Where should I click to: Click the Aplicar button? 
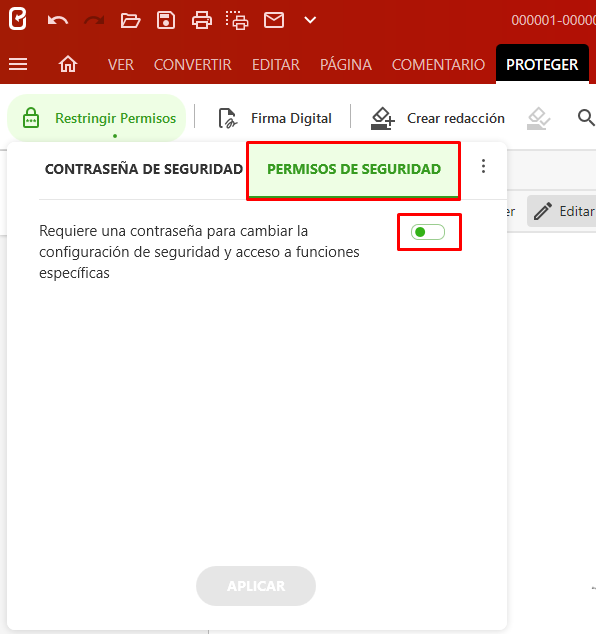point(256,586)
